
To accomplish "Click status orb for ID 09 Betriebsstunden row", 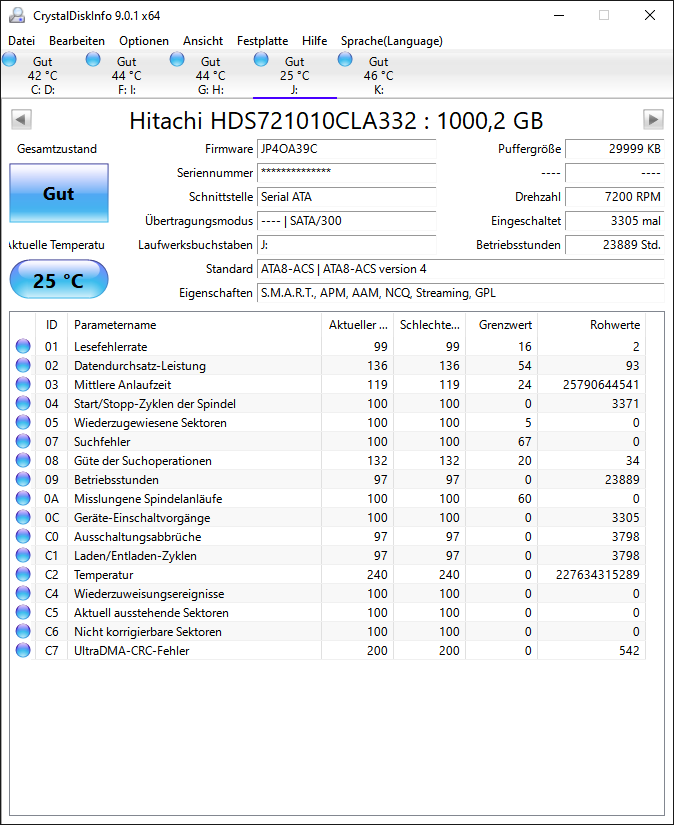I will click(x=23, y=479).
